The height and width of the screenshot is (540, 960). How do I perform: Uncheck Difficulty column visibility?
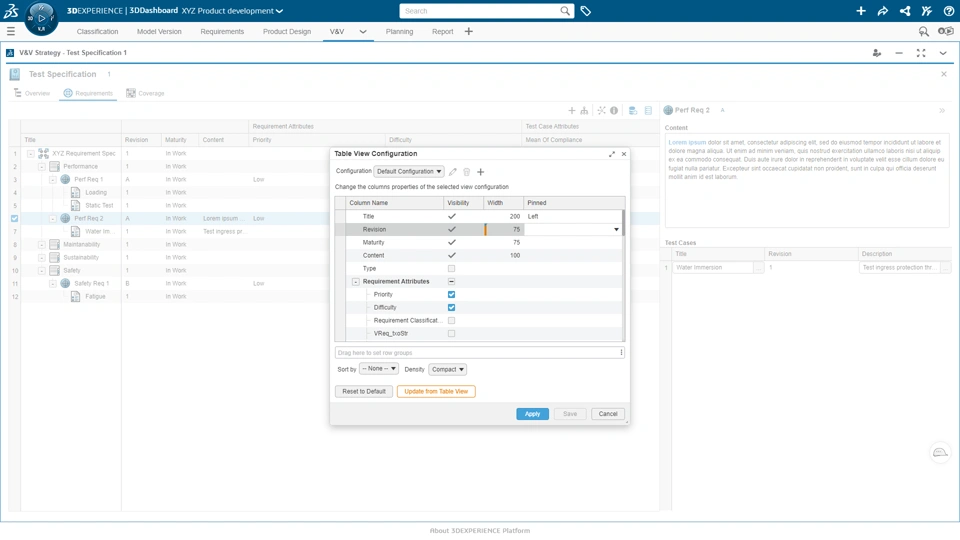(451, 307)
